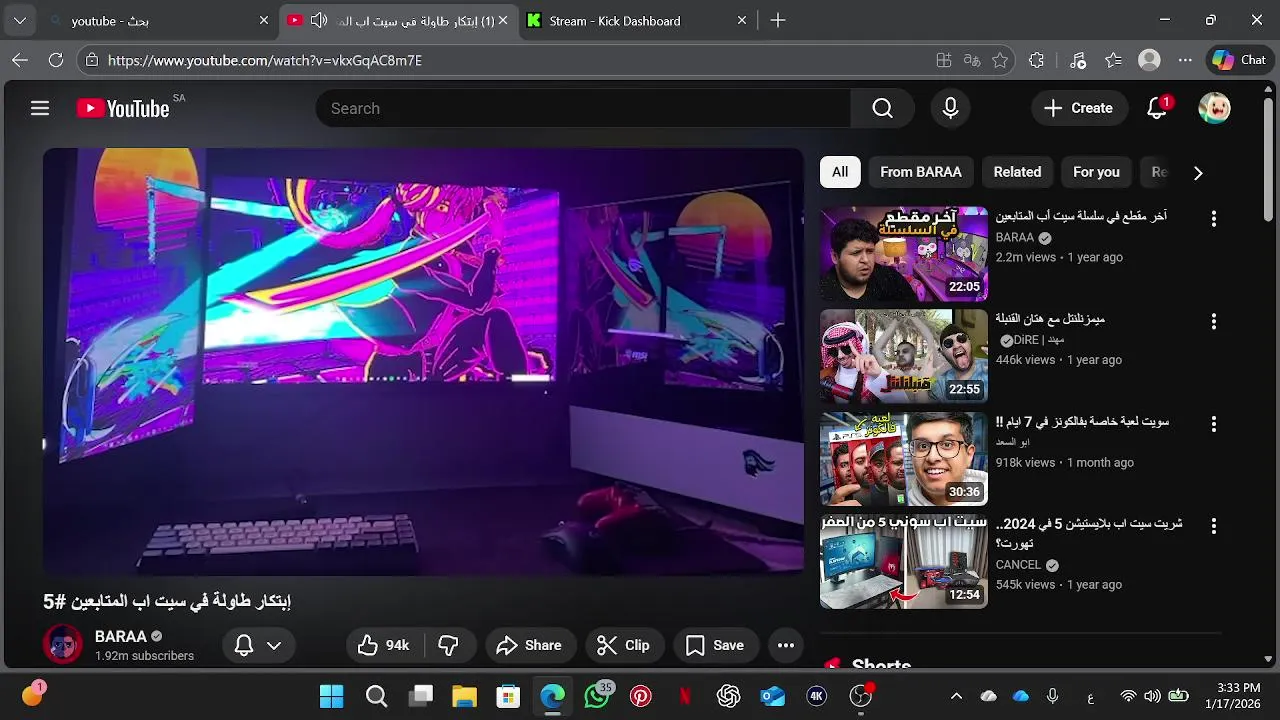Open in app icon in address bar
This screenshot has height=720, width=1280.
click(x=943, y=60)
